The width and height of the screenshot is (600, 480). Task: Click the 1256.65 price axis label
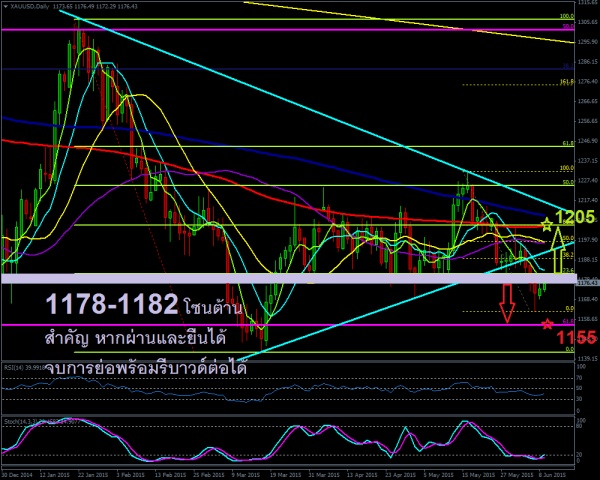point(588,121)
